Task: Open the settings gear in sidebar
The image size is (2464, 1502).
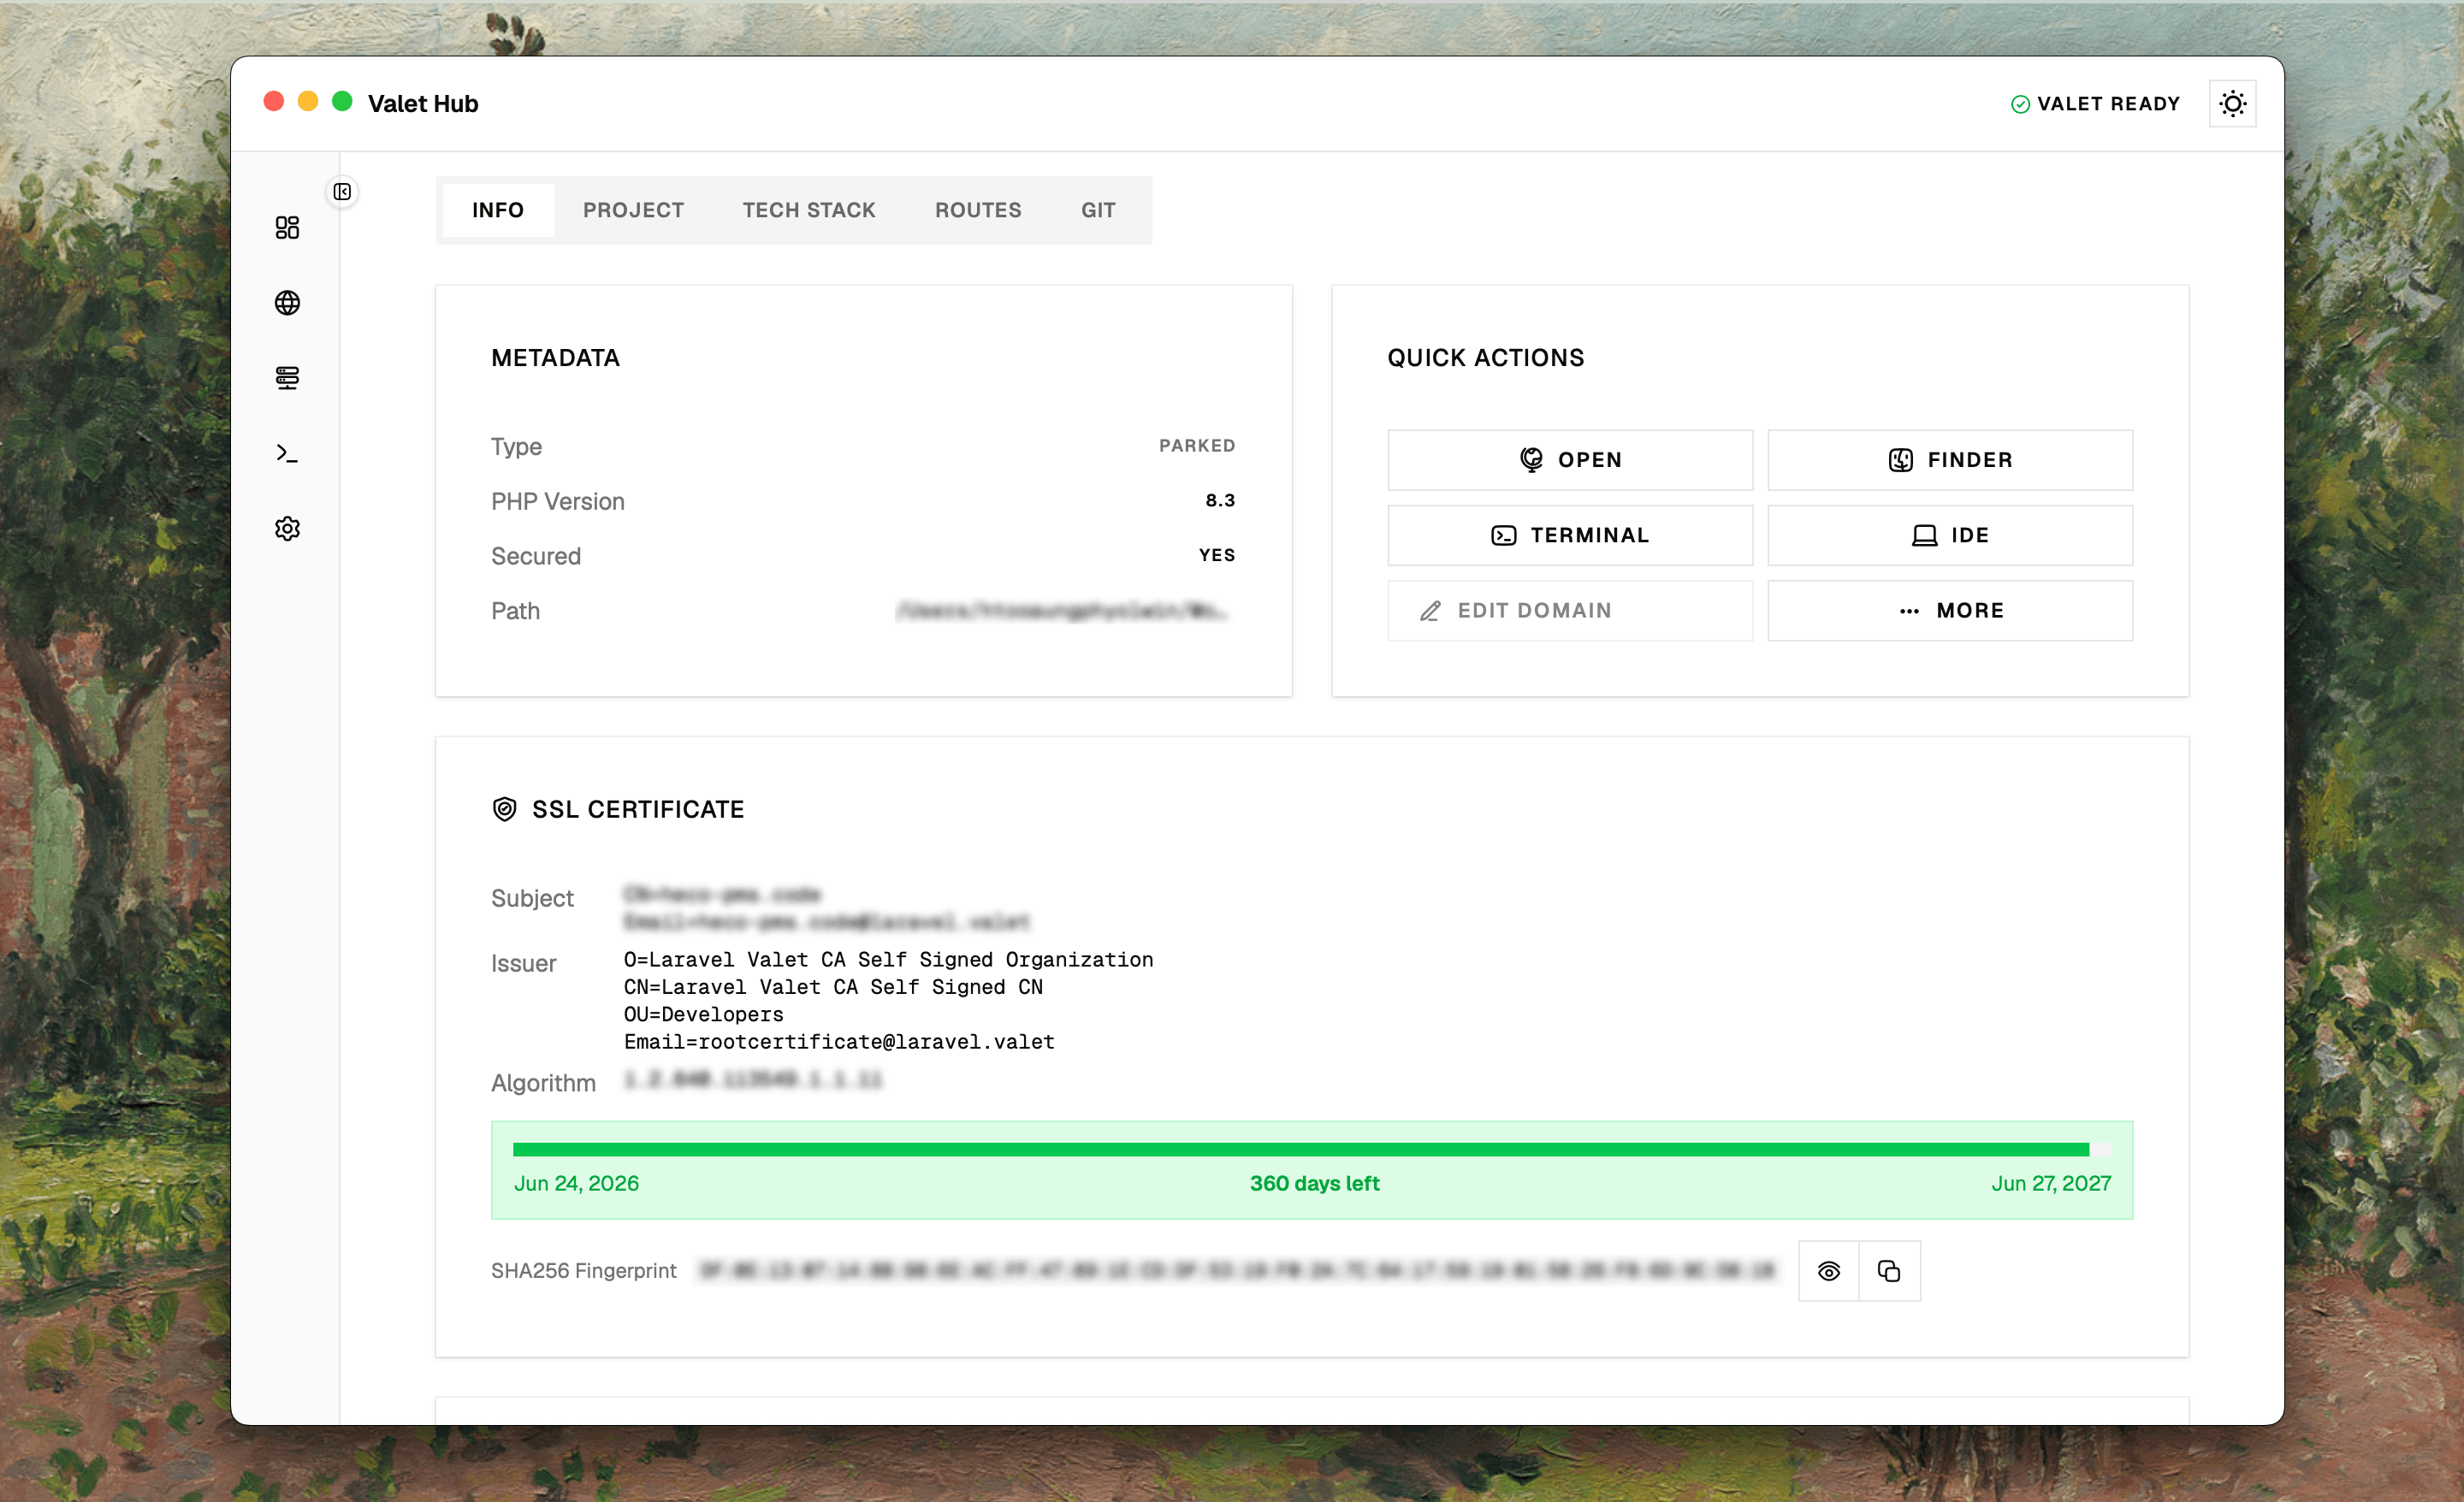Action: (287, 528)
